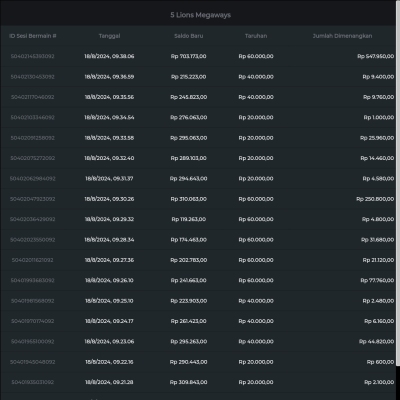The width and height of the screenshot is (400, 400).
Task: Click balance Rp 309.843,00
Action: click(189, 382)
